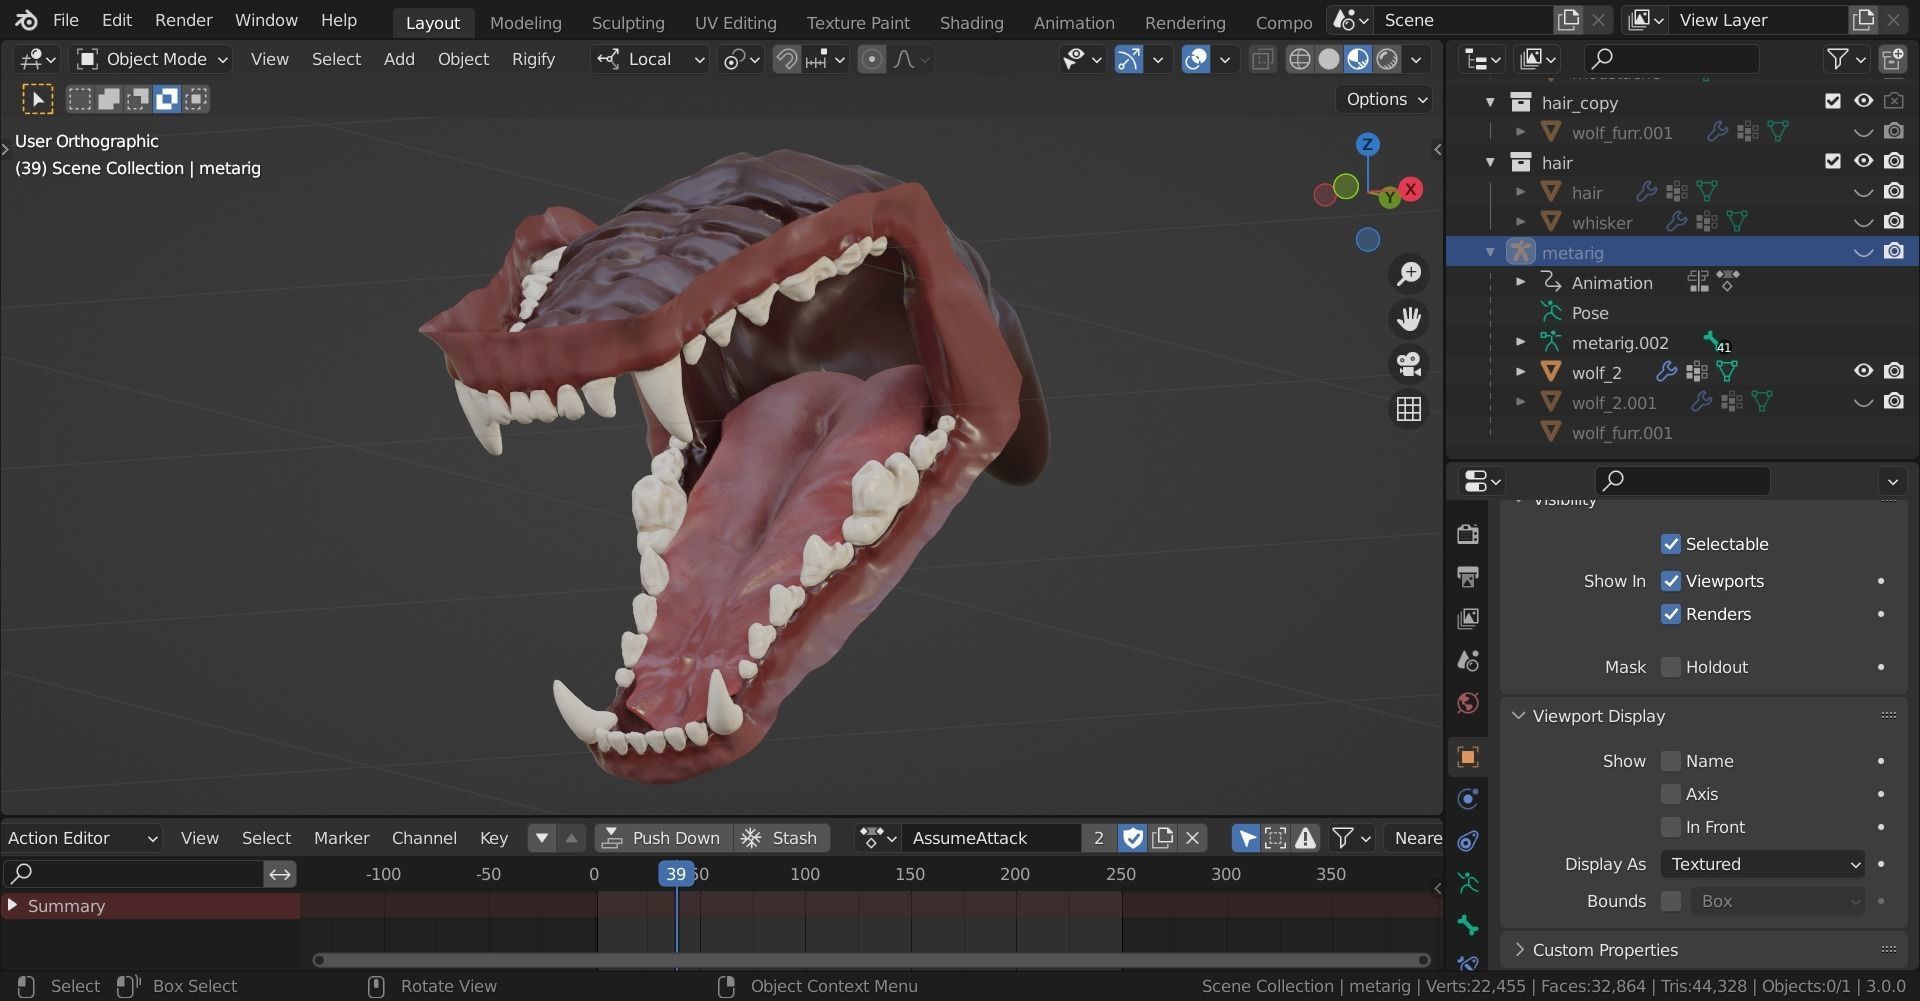This screenshot has width=1920, height=1001.
Task: Toggle Selectable checkbox
Action: 1670,544
